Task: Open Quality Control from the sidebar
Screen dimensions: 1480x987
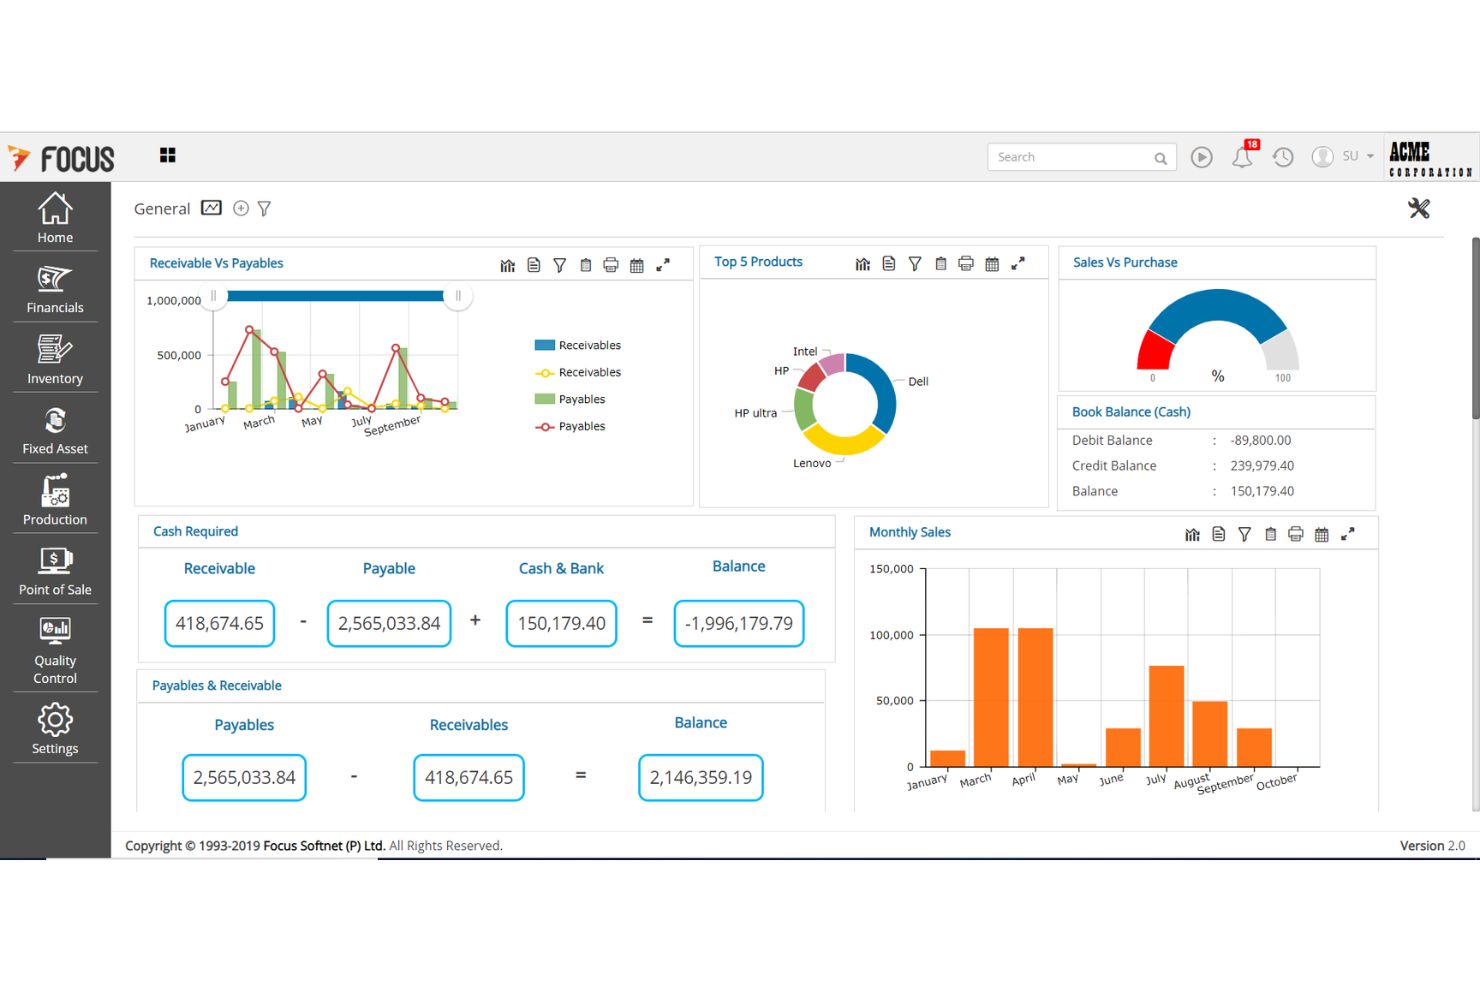Action: point(54,648)
